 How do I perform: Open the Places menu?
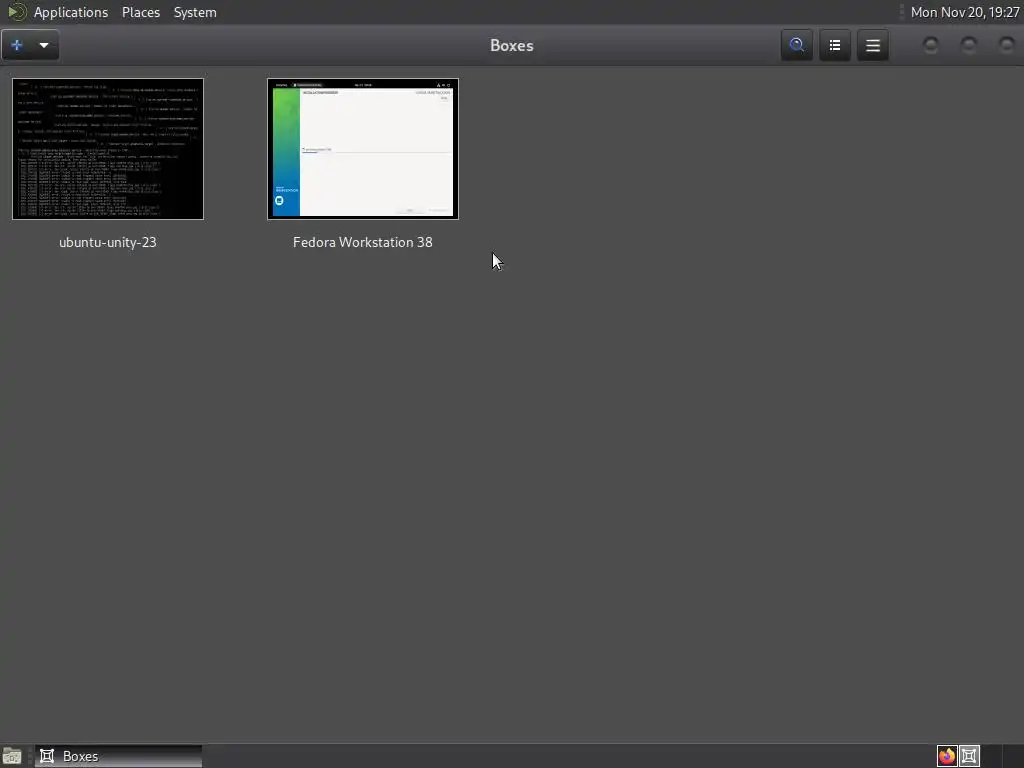pyautogui.click(x=141, y=12)
